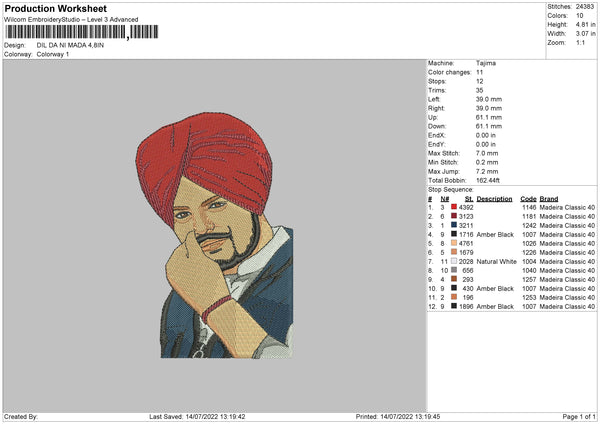Image resolution: width=600 pixels, height=424 pixels.
Task: Click the 'Colorway 1' value
Action: pos(53,54)
